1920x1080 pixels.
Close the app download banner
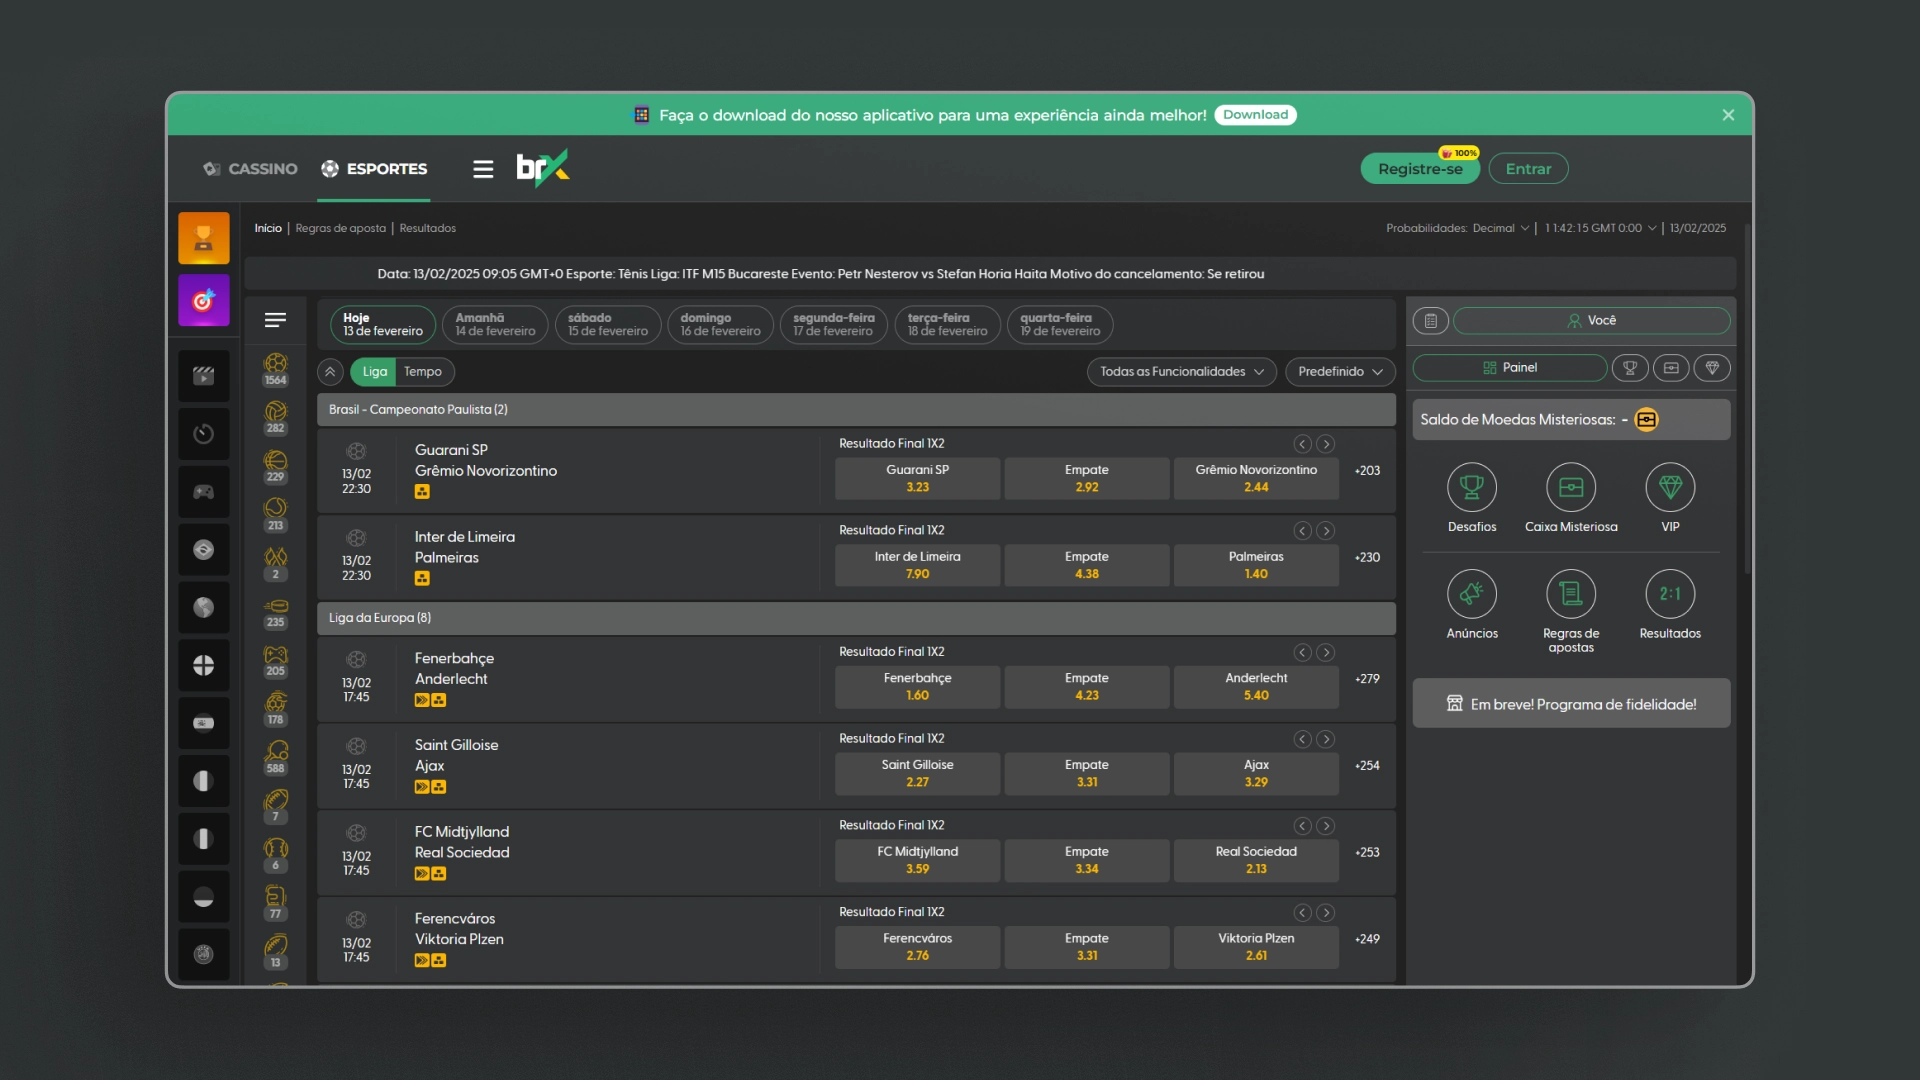1728,115
